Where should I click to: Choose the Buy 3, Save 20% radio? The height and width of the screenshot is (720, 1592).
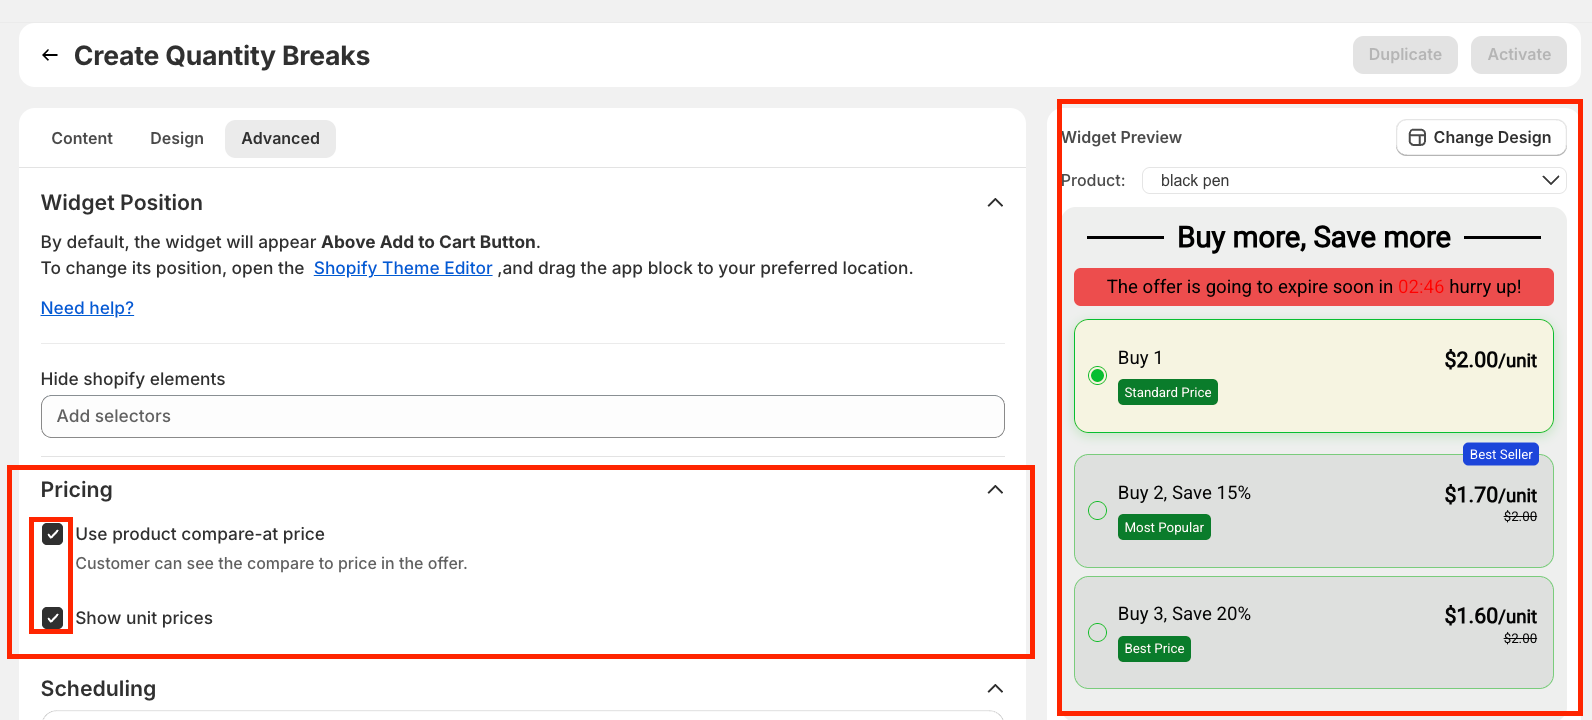point(1097,633)
